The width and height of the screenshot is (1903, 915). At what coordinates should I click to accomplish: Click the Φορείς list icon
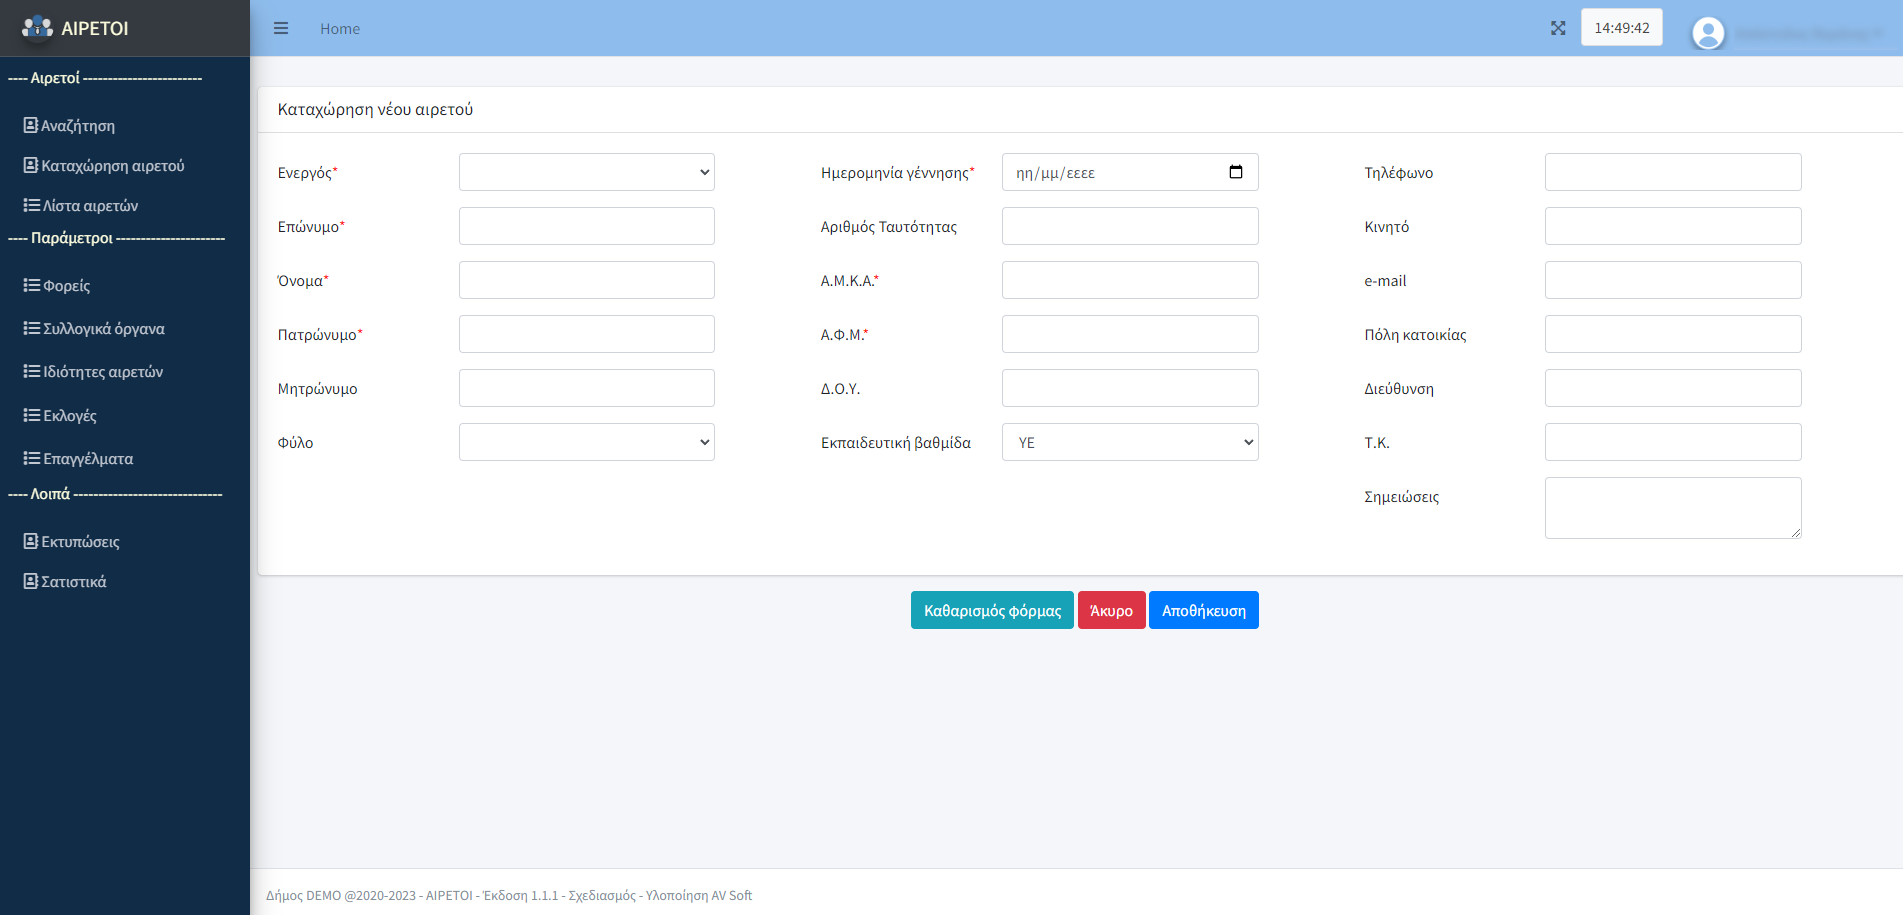pyautogui.click(x=32, y=285)
